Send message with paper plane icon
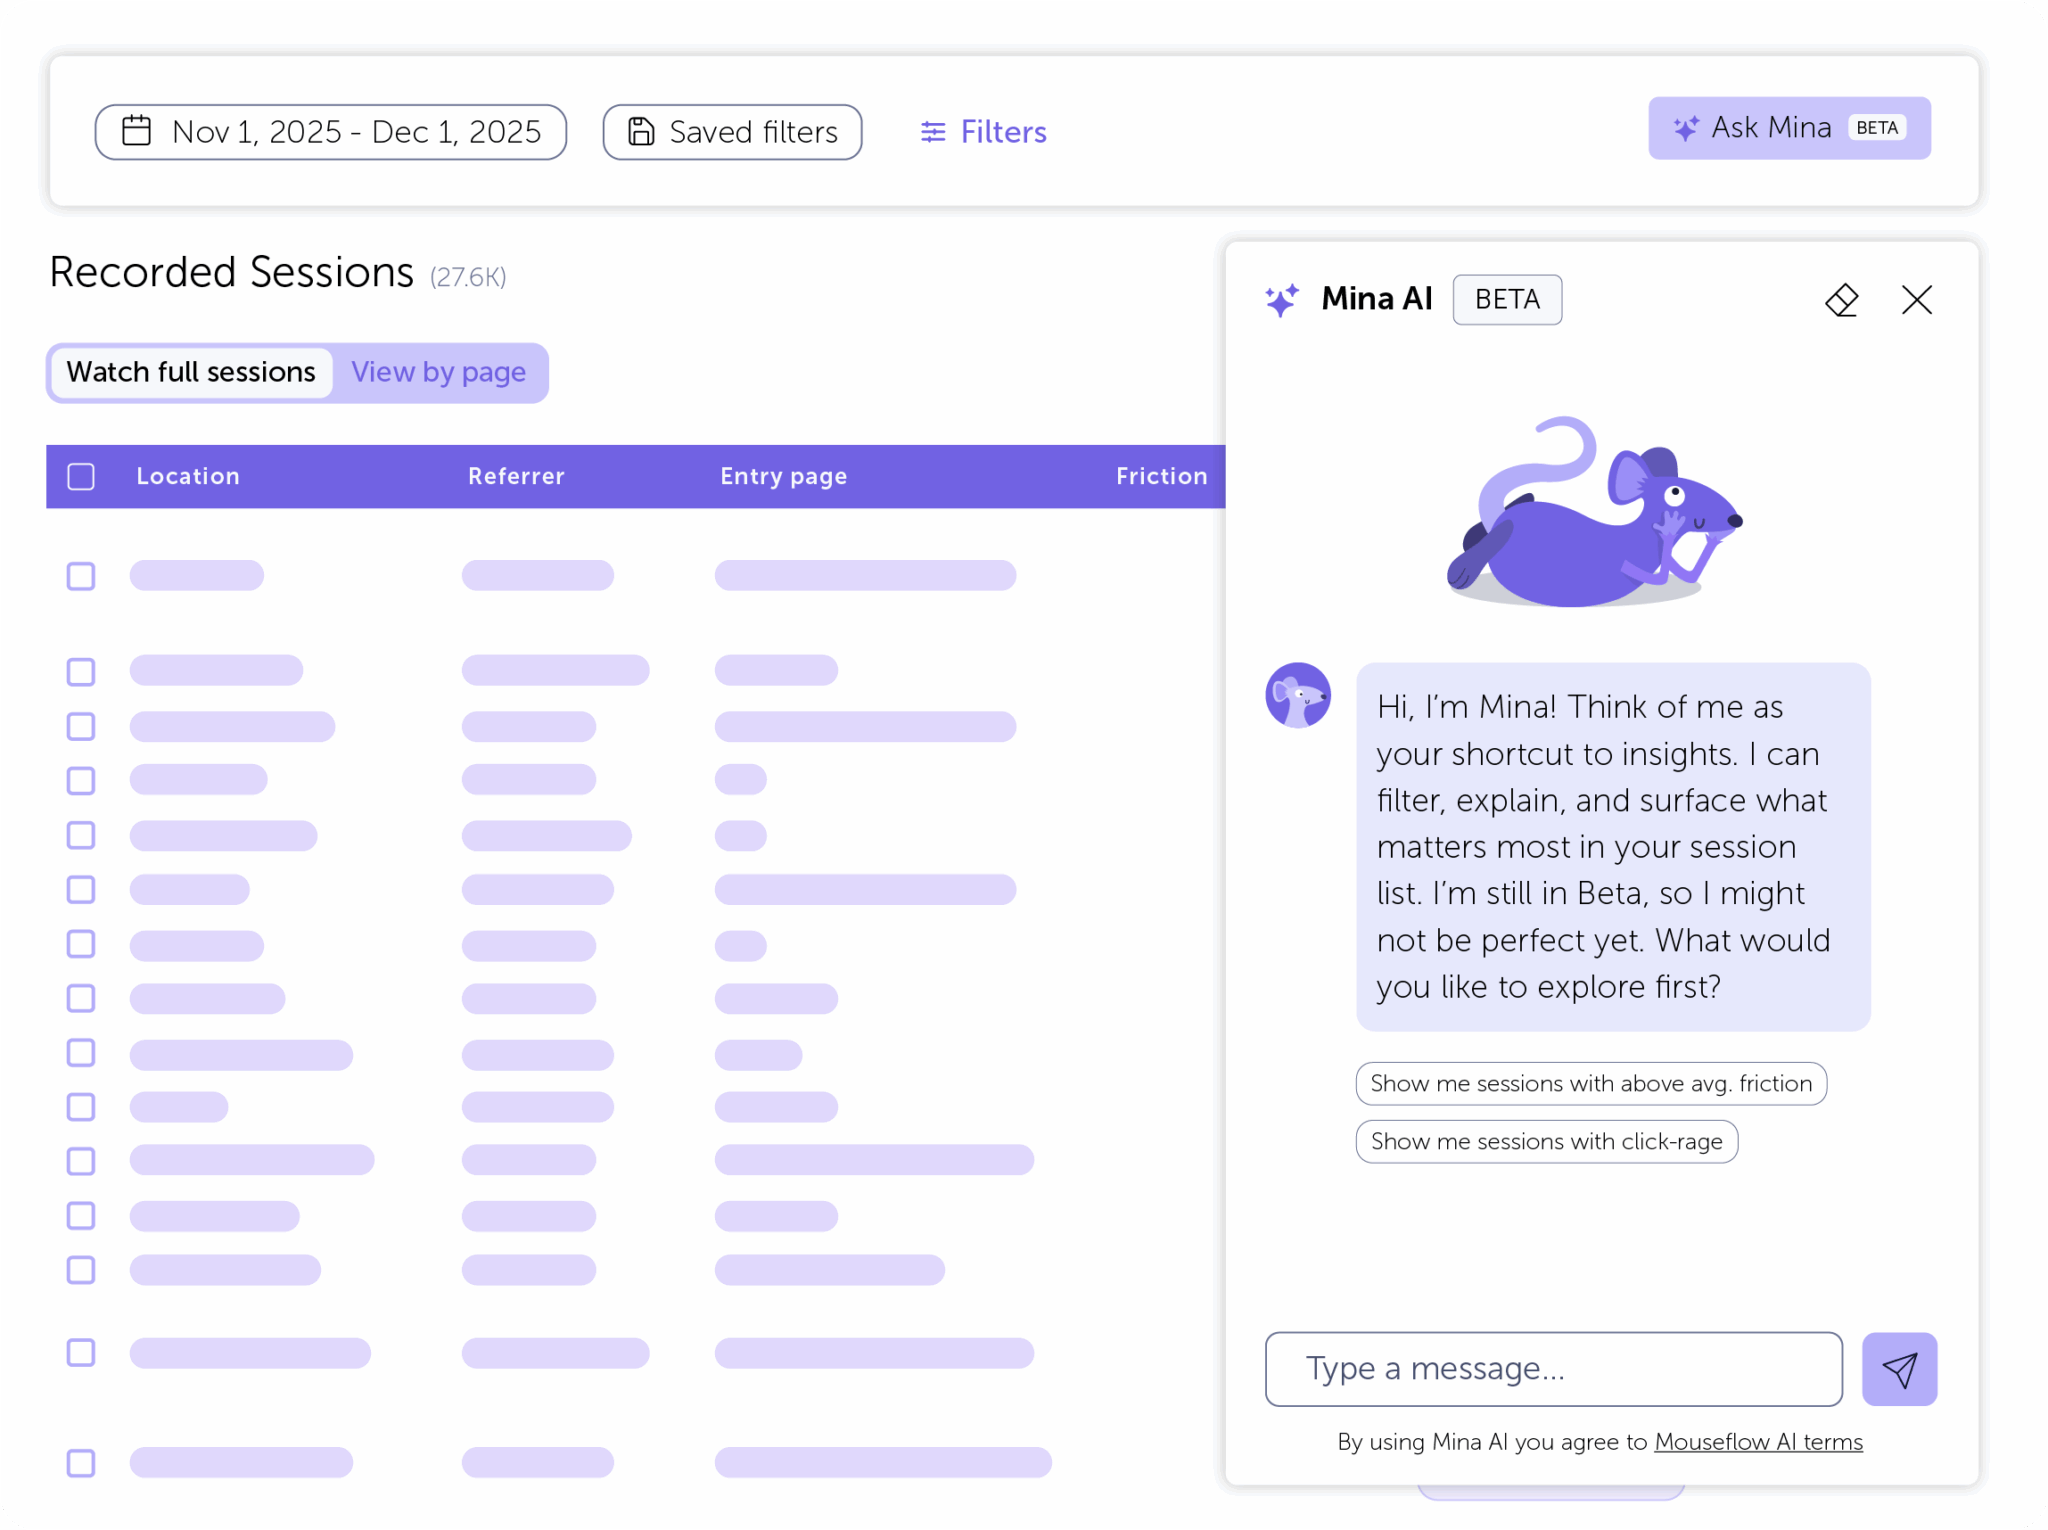This screenshot has width=2048, height=1530. click(1898, 1368)
